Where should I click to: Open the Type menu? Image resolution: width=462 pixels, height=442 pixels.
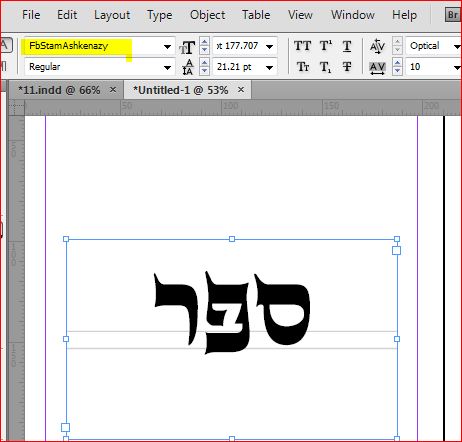[160, 15]
